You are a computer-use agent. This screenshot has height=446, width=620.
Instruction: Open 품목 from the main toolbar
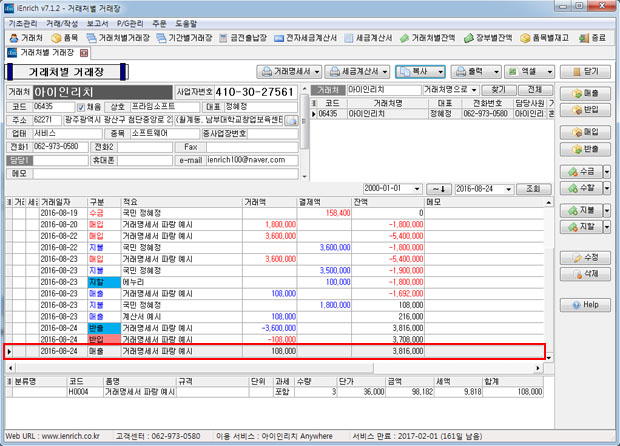(x=62, y=37)
